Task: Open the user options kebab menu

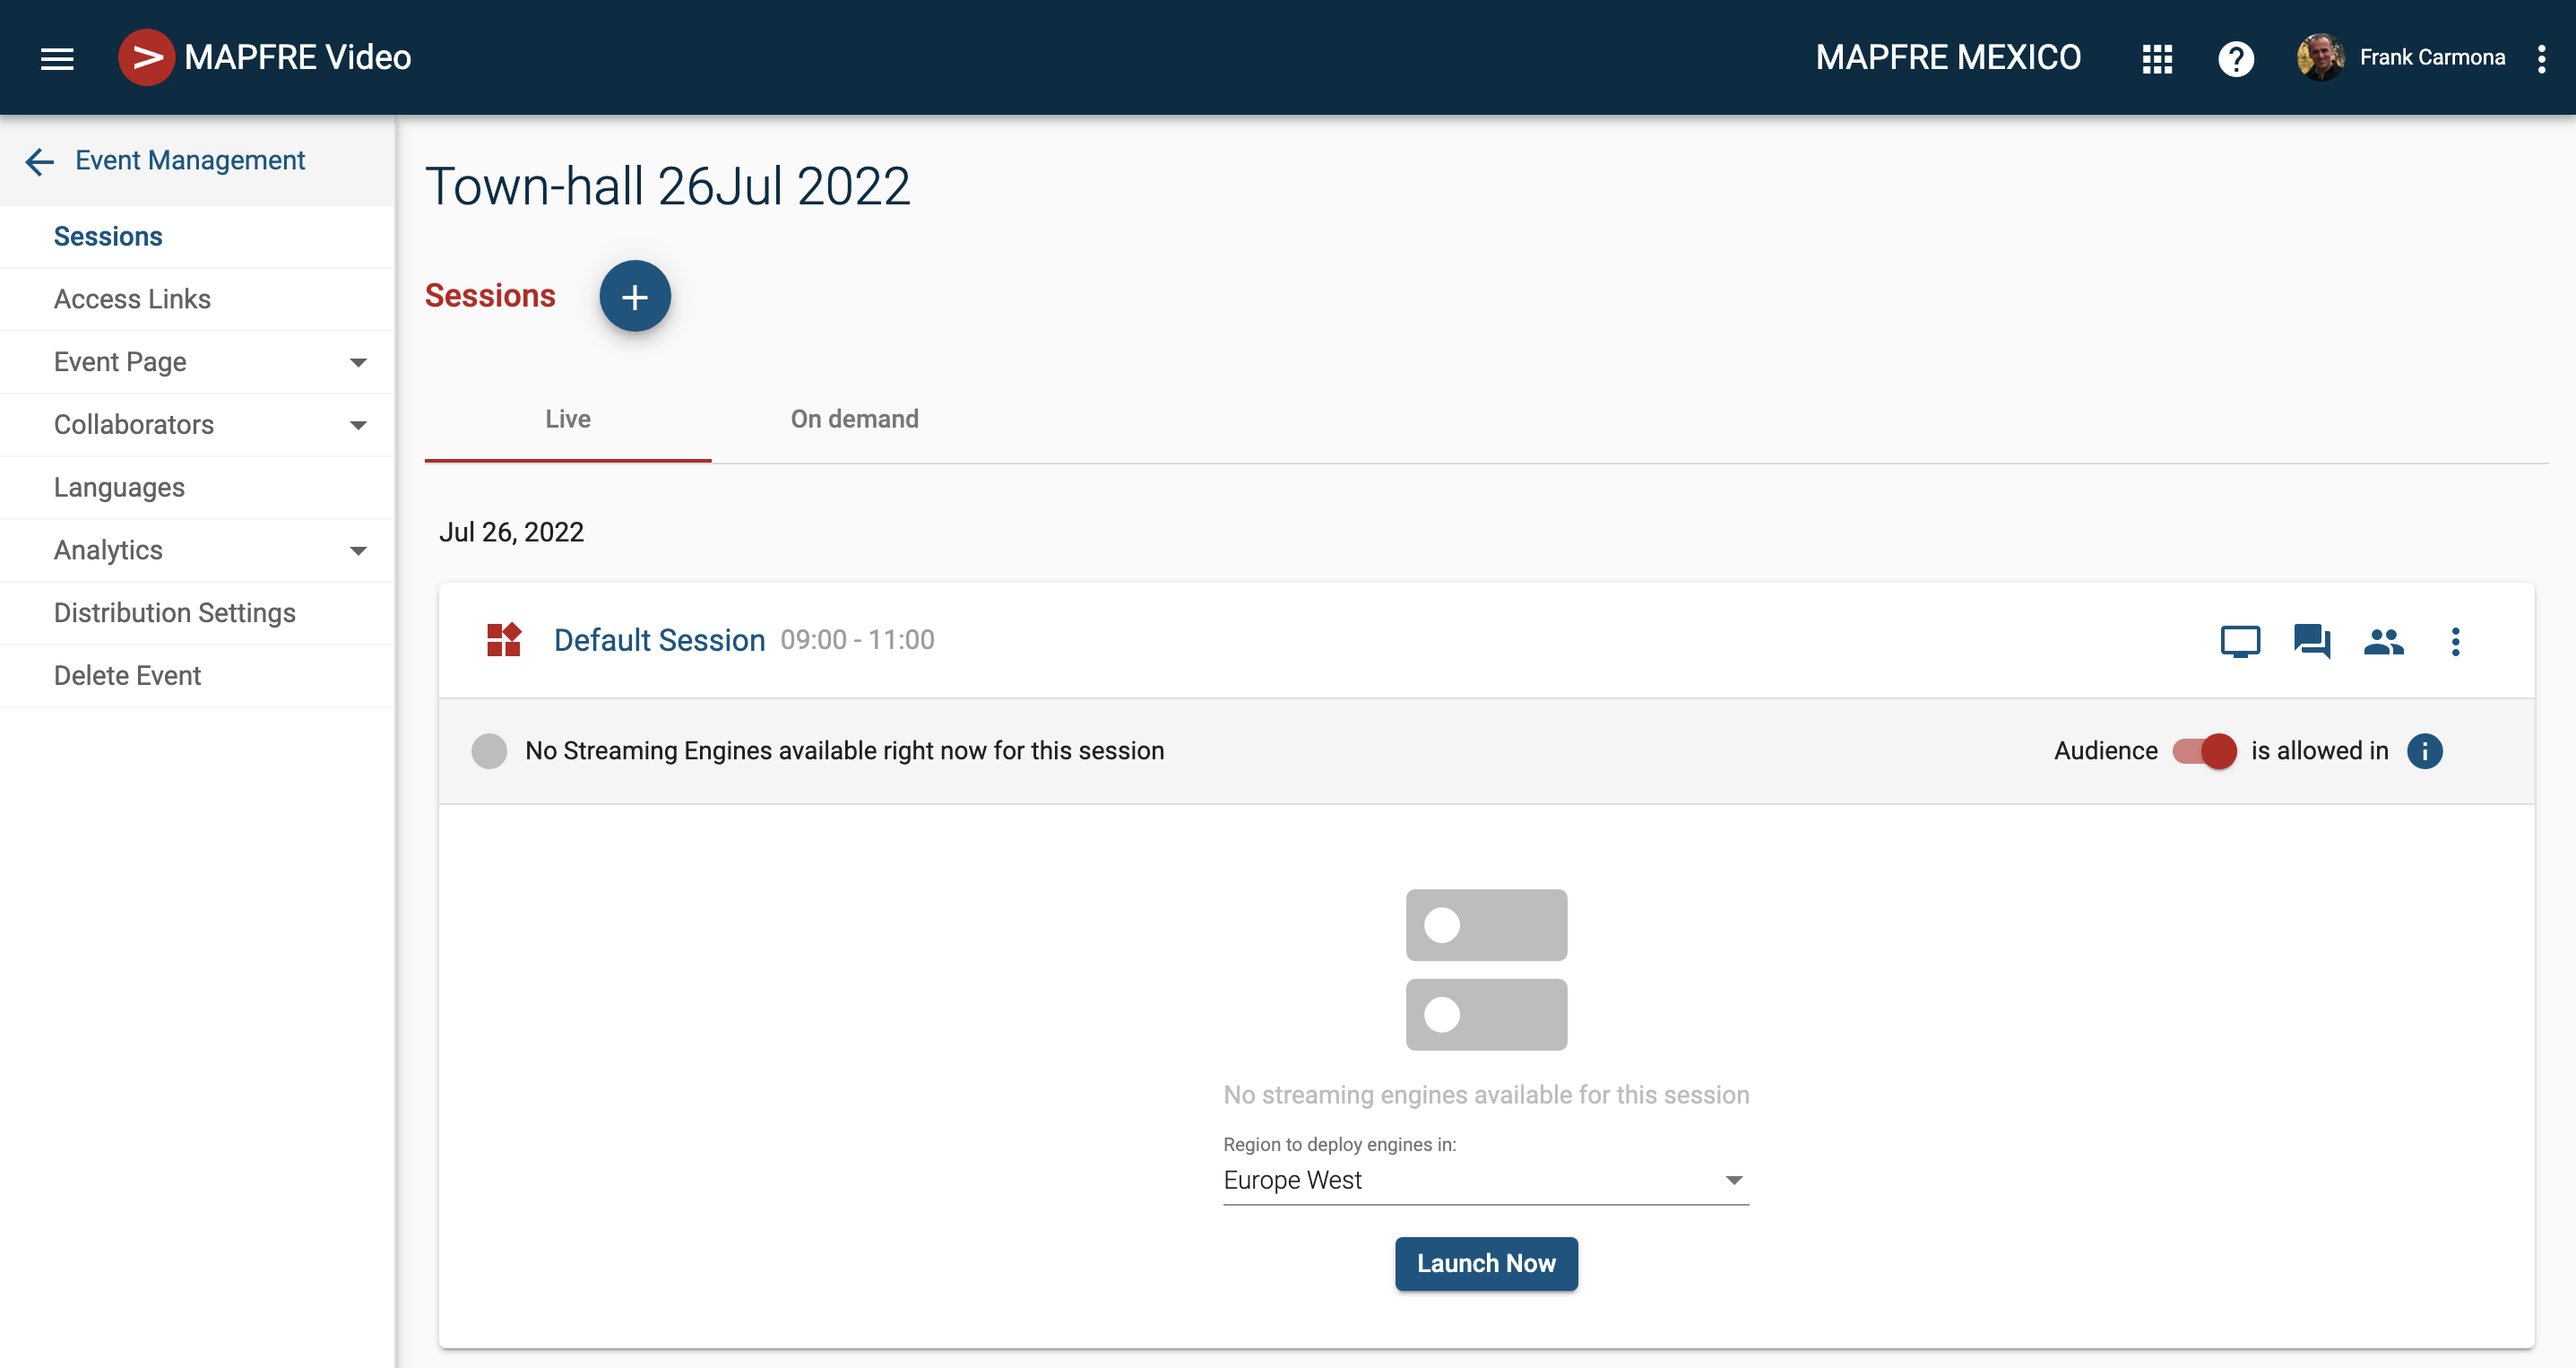Action: click(2541, 58)
